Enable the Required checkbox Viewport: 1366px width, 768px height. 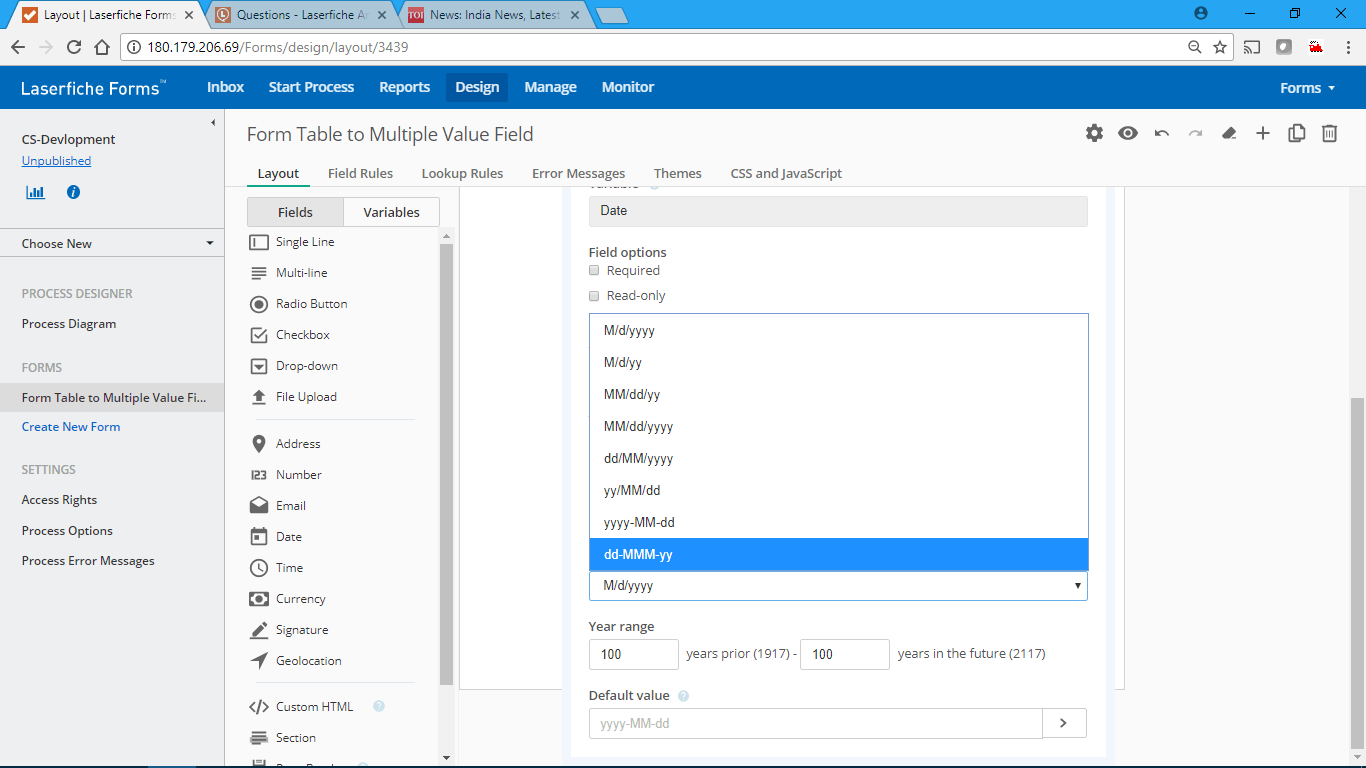594,270
